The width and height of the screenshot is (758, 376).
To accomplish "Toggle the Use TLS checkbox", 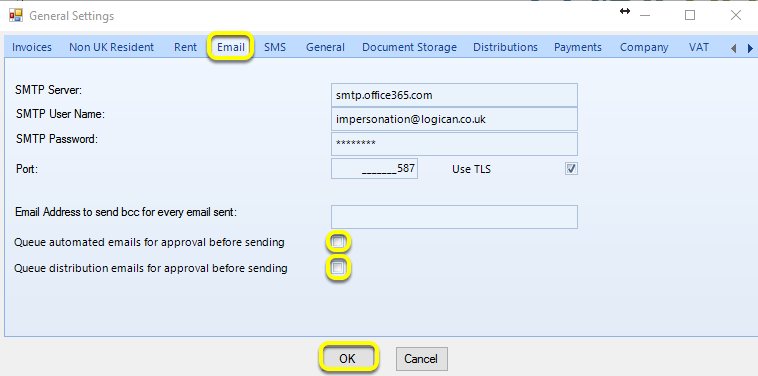I will [571, 169].
